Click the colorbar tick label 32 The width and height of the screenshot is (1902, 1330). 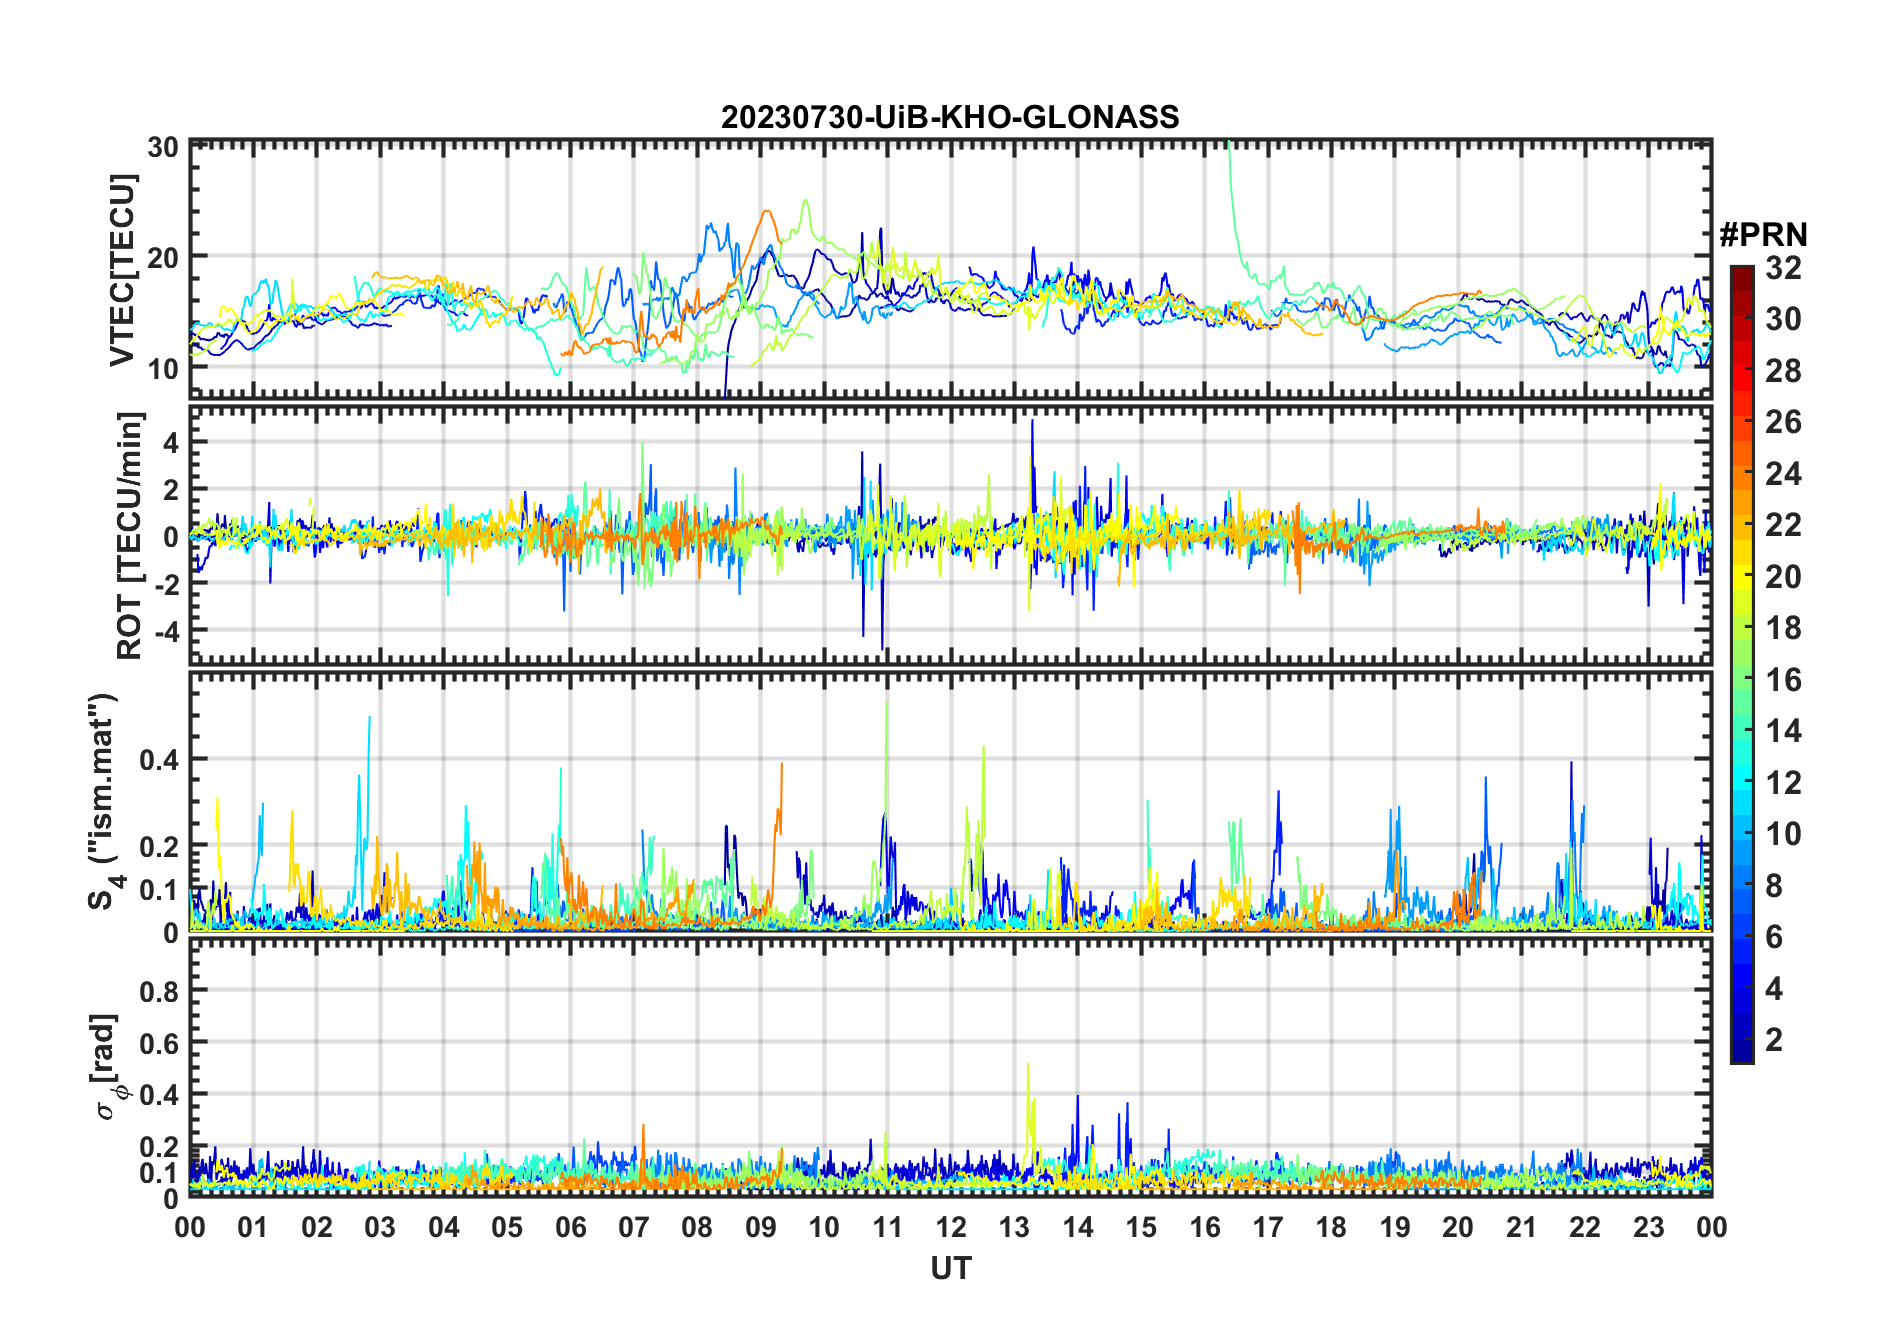(1783, 268)
